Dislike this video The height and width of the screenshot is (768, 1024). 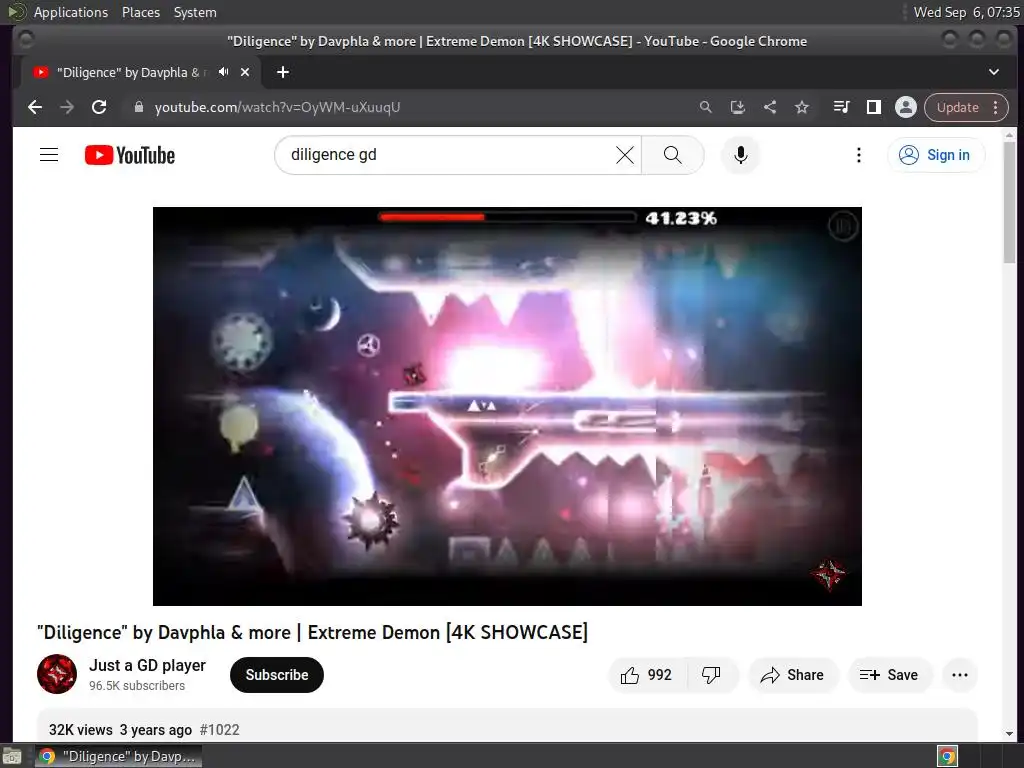pyautogui.click(x=711, y=675)
